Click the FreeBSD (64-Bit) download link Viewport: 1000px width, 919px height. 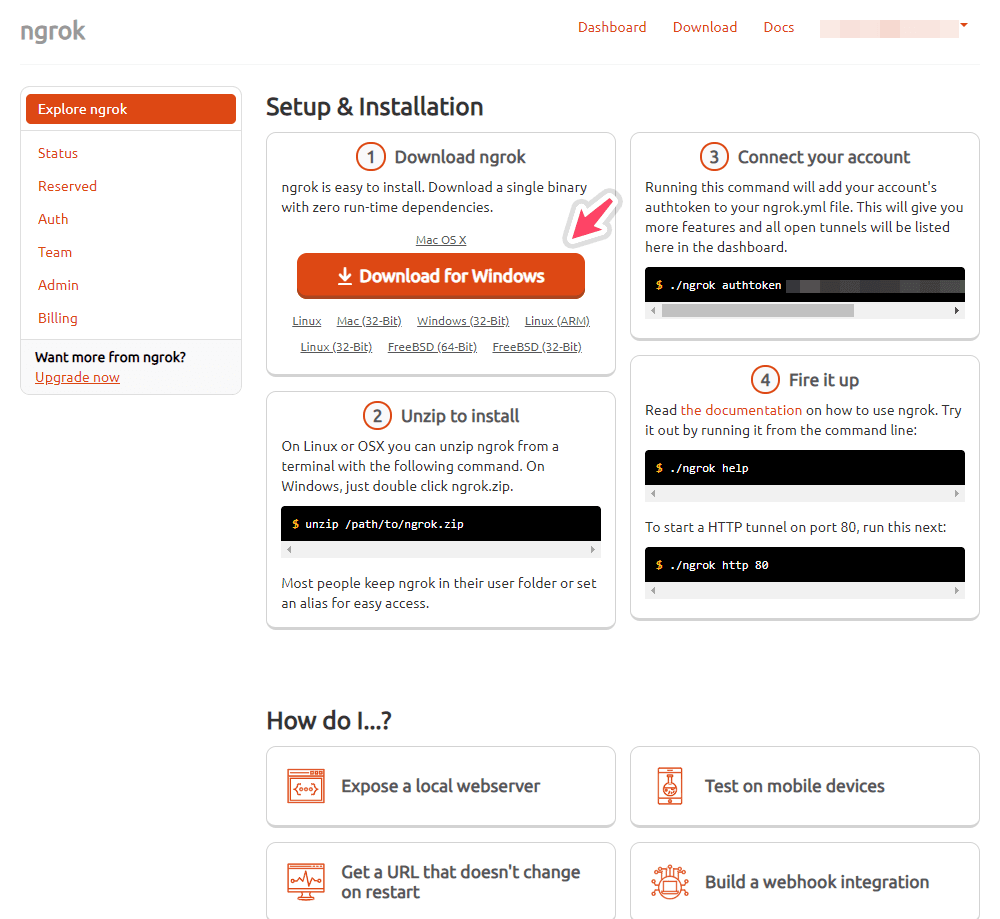tap(432, 347)
